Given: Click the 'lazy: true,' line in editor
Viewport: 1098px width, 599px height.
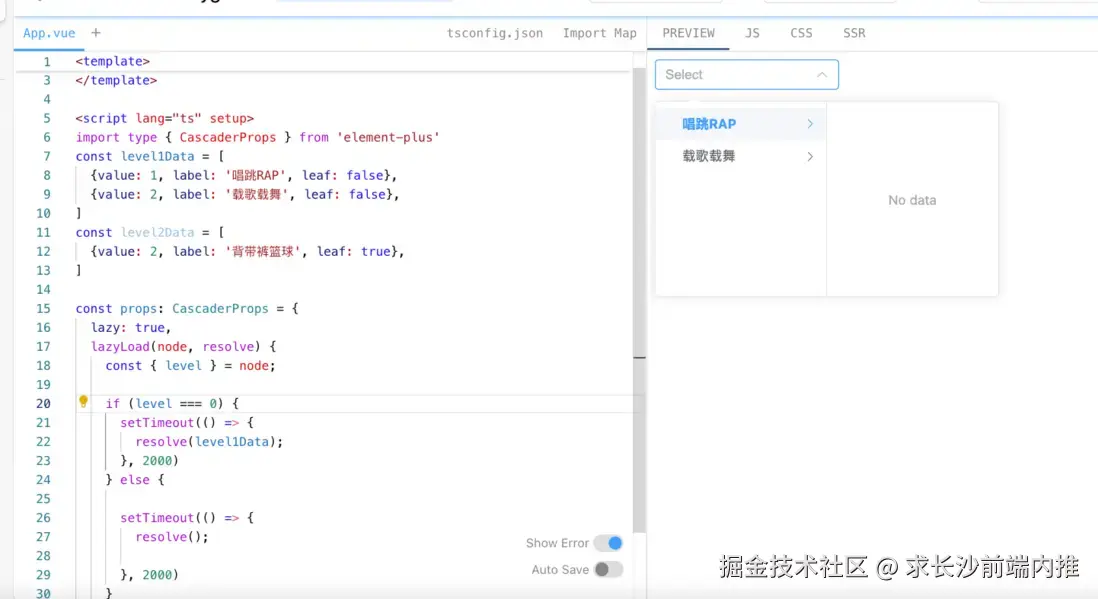Looking at the screenshot, I should pos(130,327).
